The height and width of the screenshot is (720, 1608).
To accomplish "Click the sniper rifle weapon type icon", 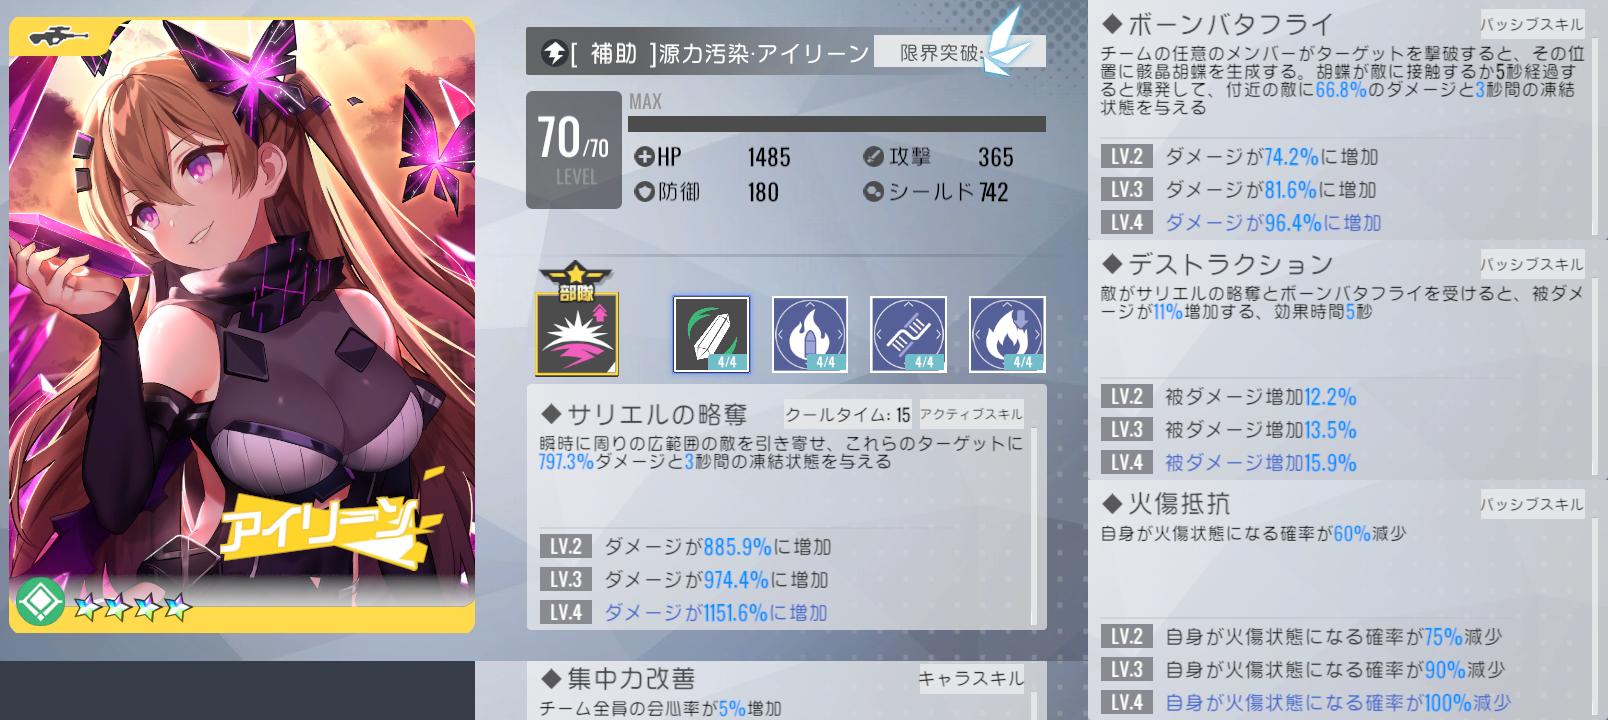I will point(59,36).
